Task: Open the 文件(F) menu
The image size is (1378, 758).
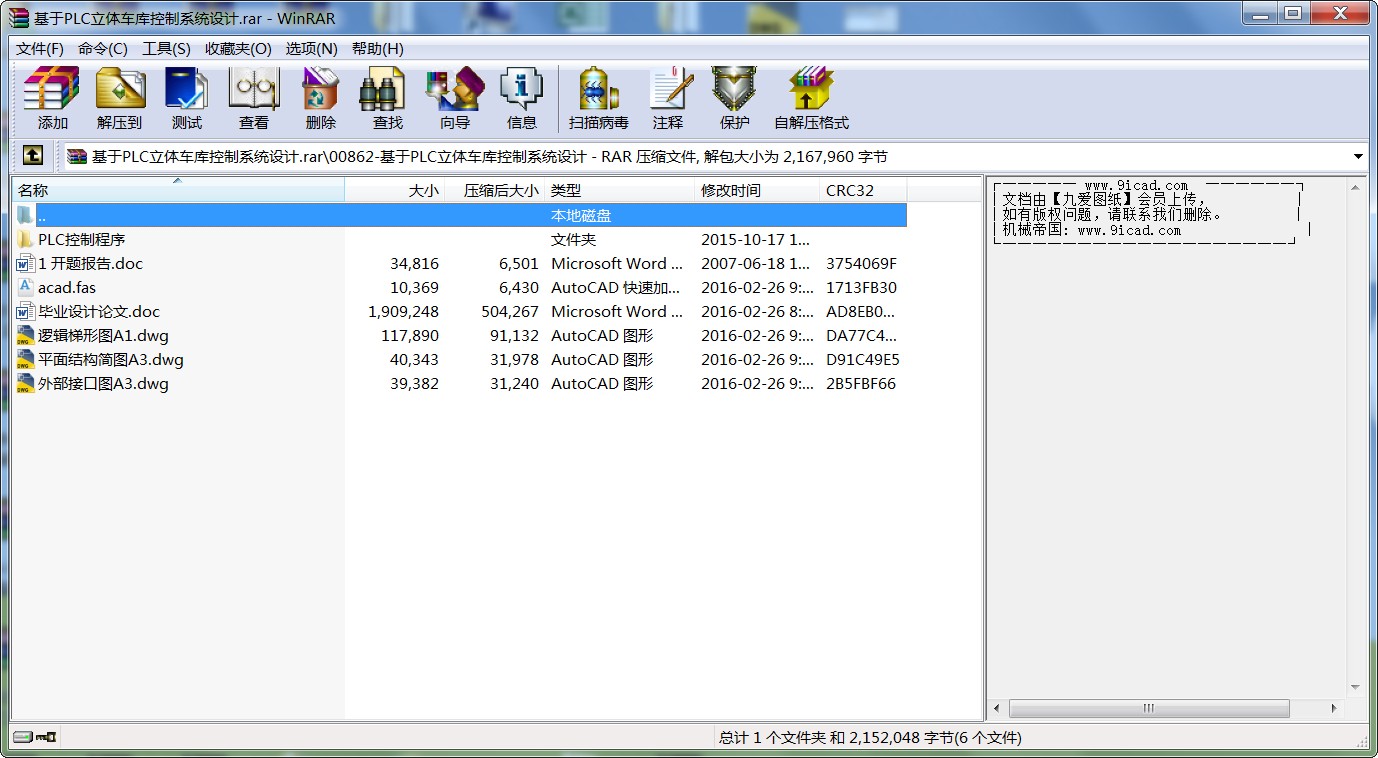Action: 40,48
